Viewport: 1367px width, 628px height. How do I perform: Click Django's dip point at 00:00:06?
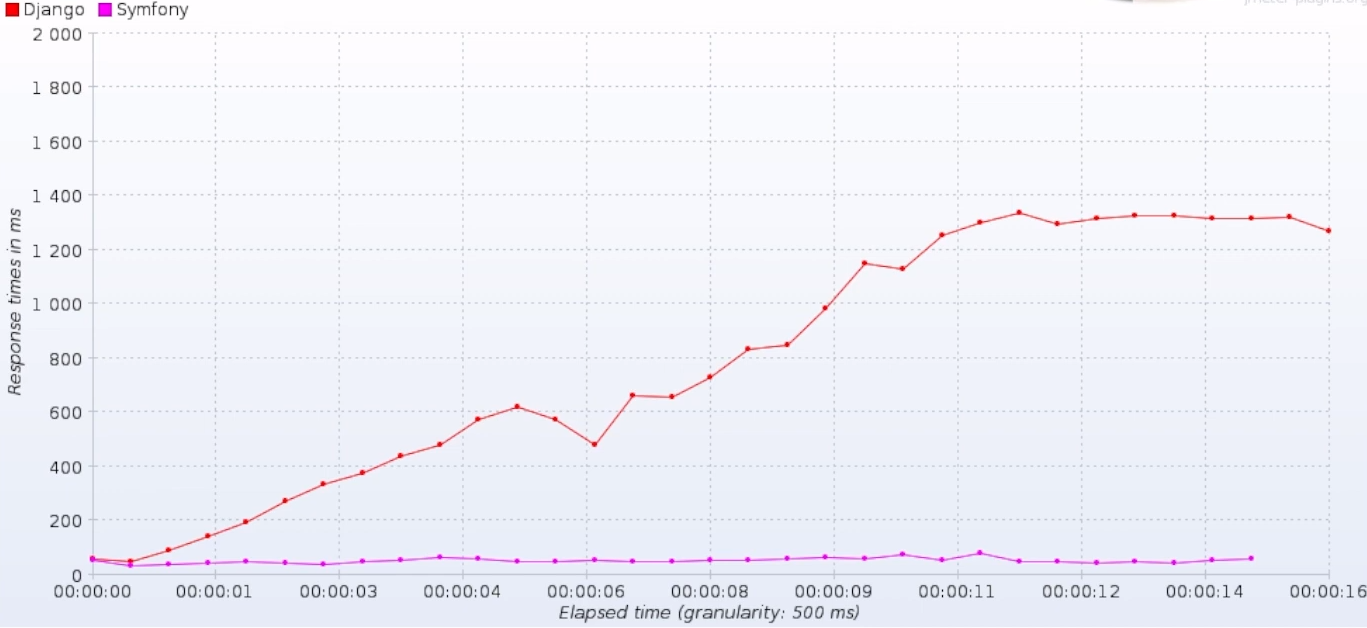594,444
